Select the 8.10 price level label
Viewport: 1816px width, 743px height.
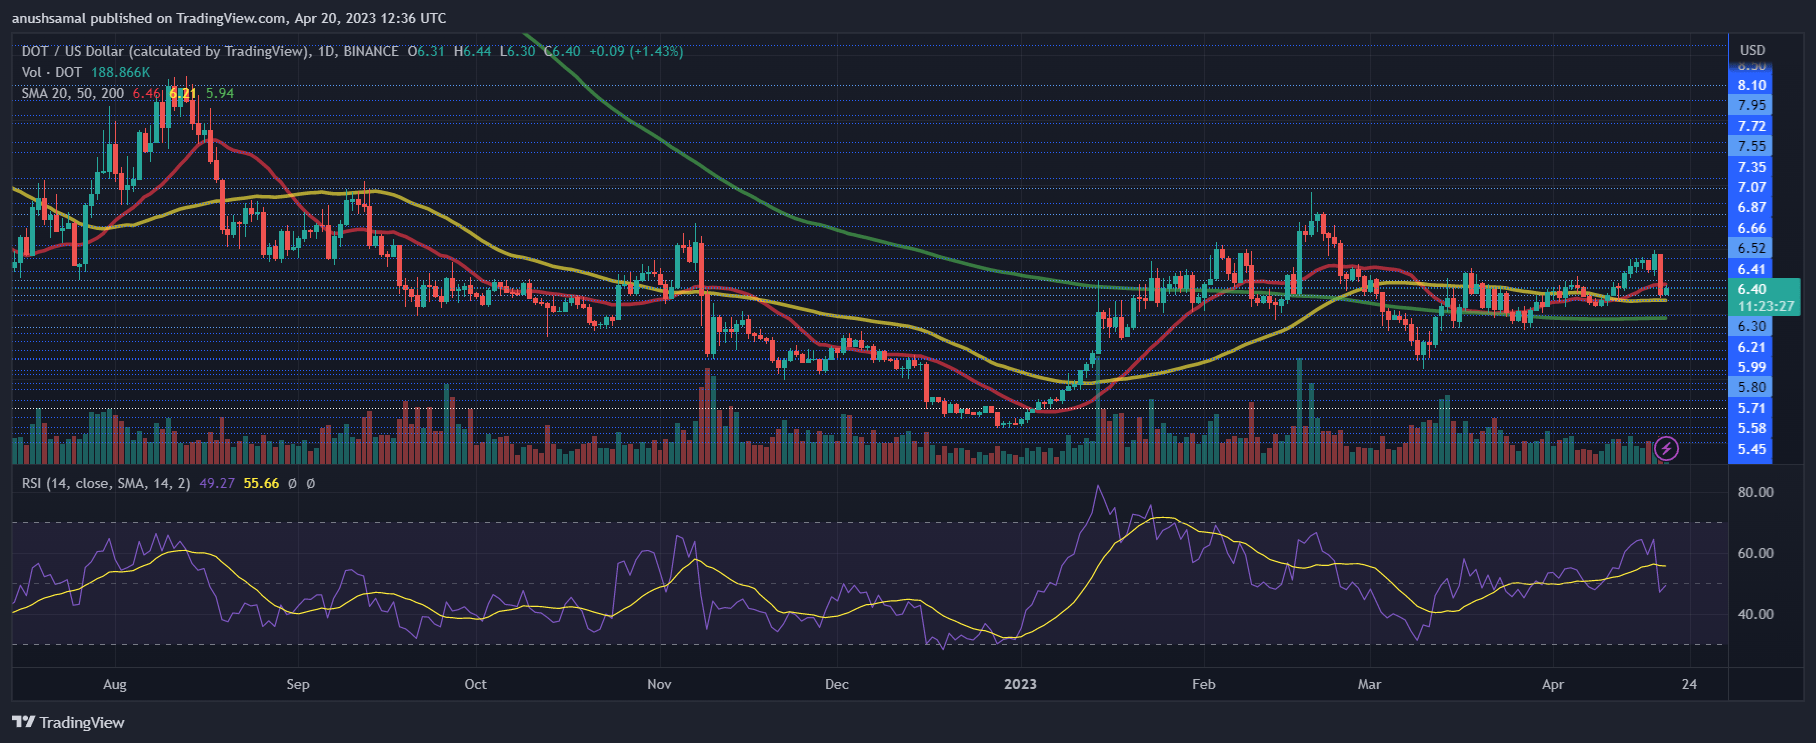[x=1752, y=85]
